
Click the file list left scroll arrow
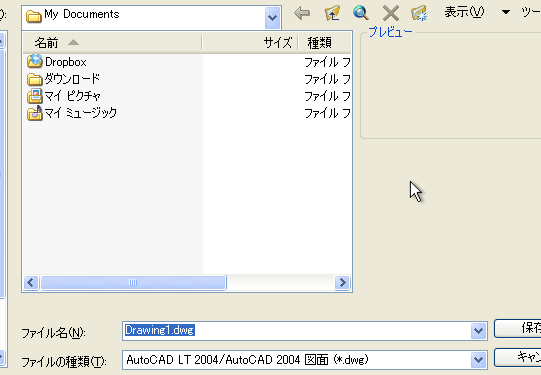(31, 283)
